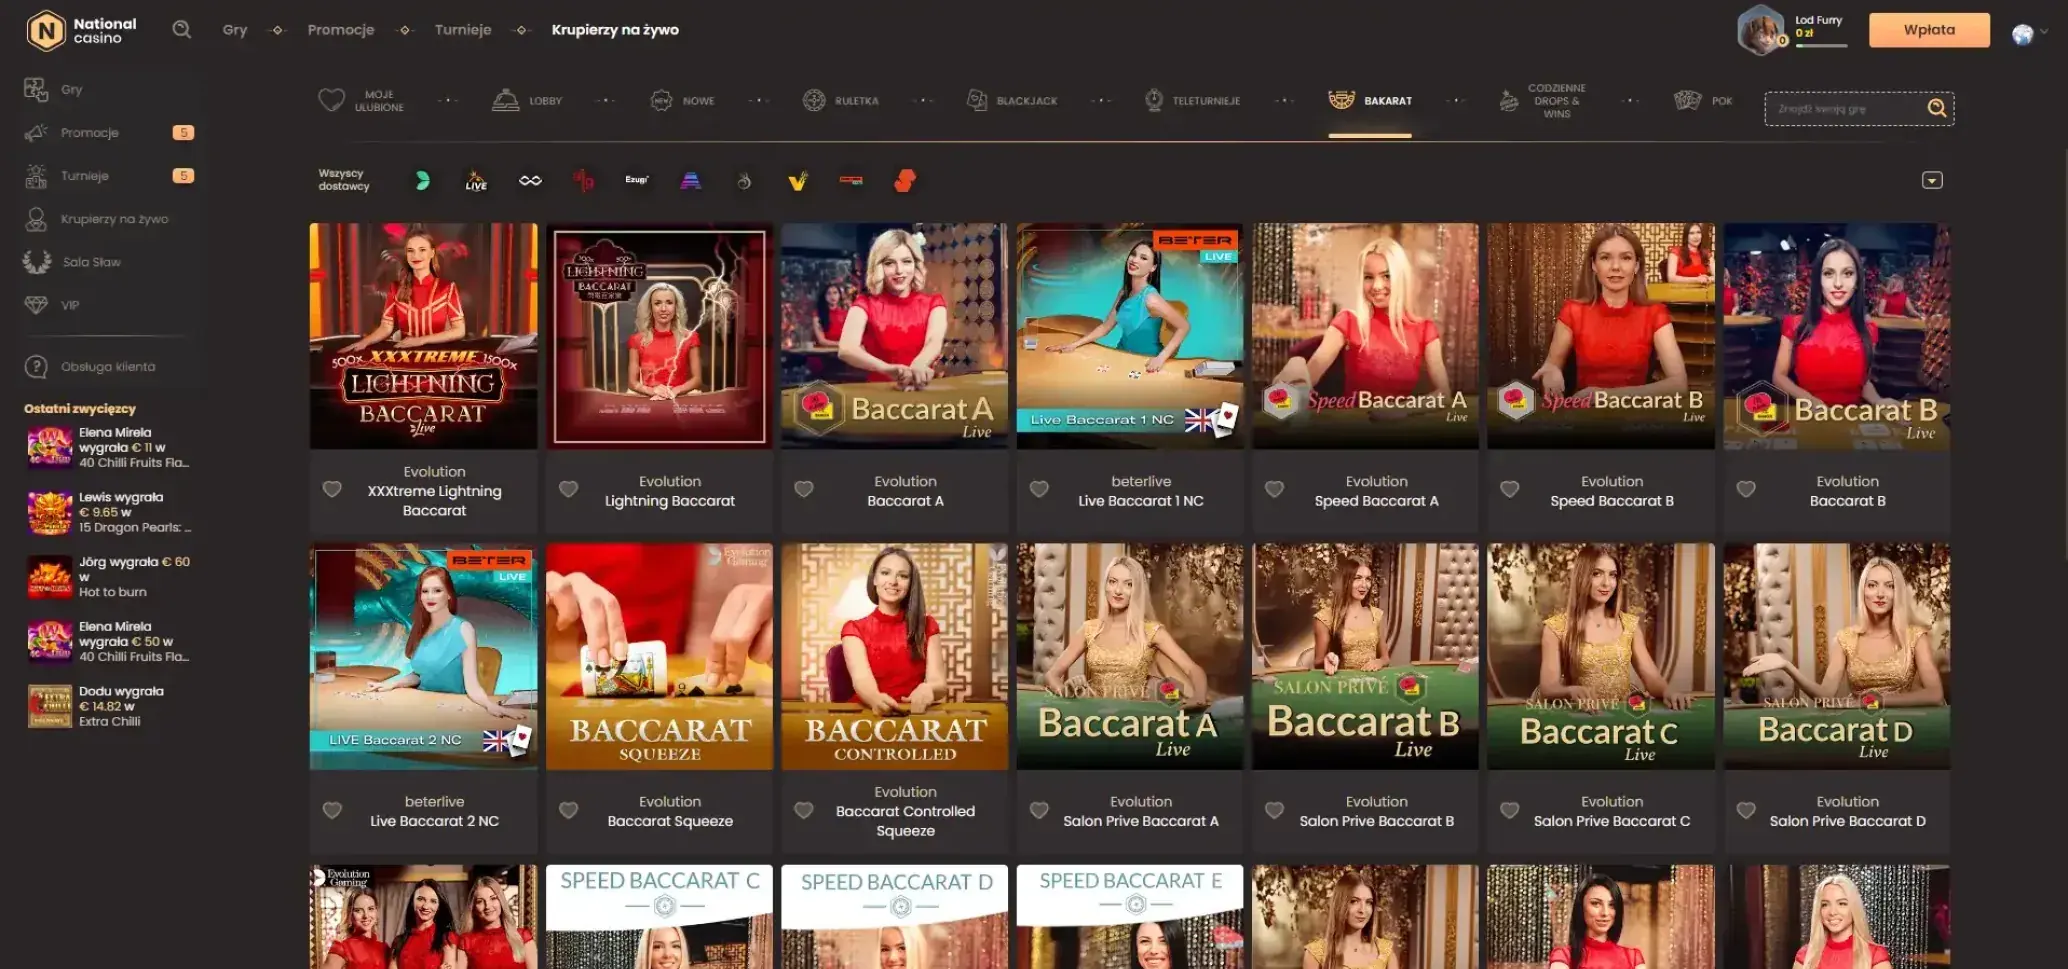The width and height of the screenshot is (2068, 969).
Task: Filter by Ezugi provider logo
Action: click(x=637, y=180)
